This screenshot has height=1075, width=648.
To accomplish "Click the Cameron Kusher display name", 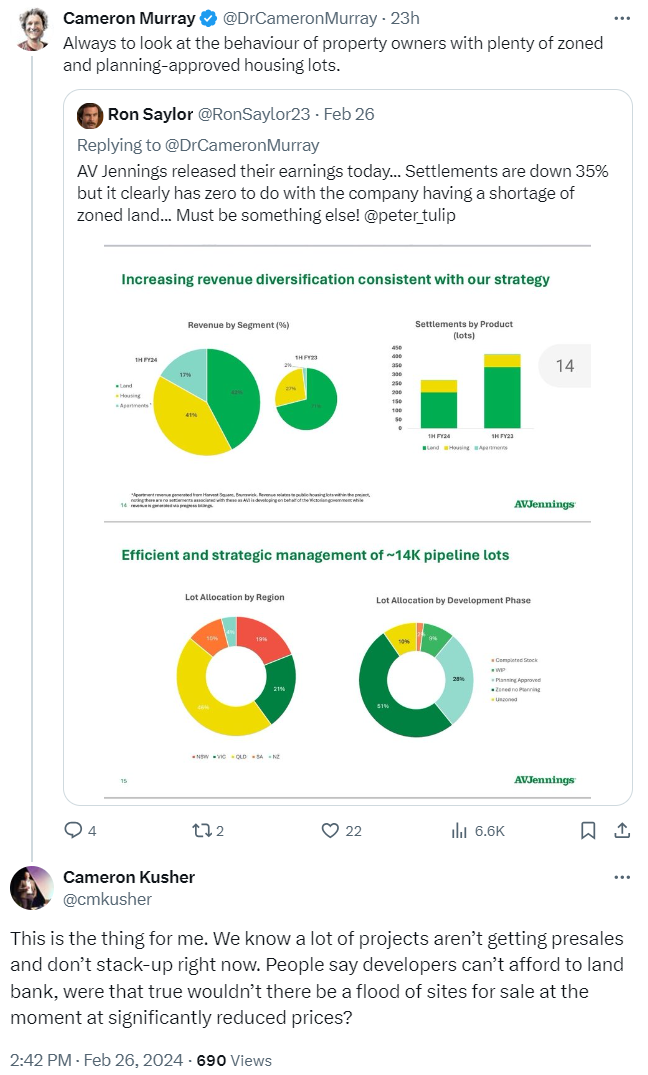I will 129,877.
